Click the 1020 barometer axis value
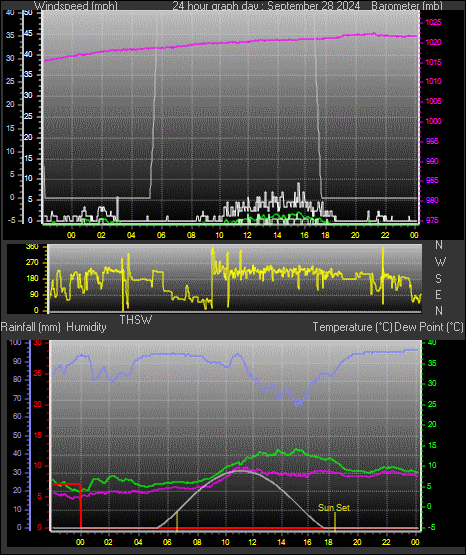The width and height of the screenshot is (466, 555). pos(433,42)
